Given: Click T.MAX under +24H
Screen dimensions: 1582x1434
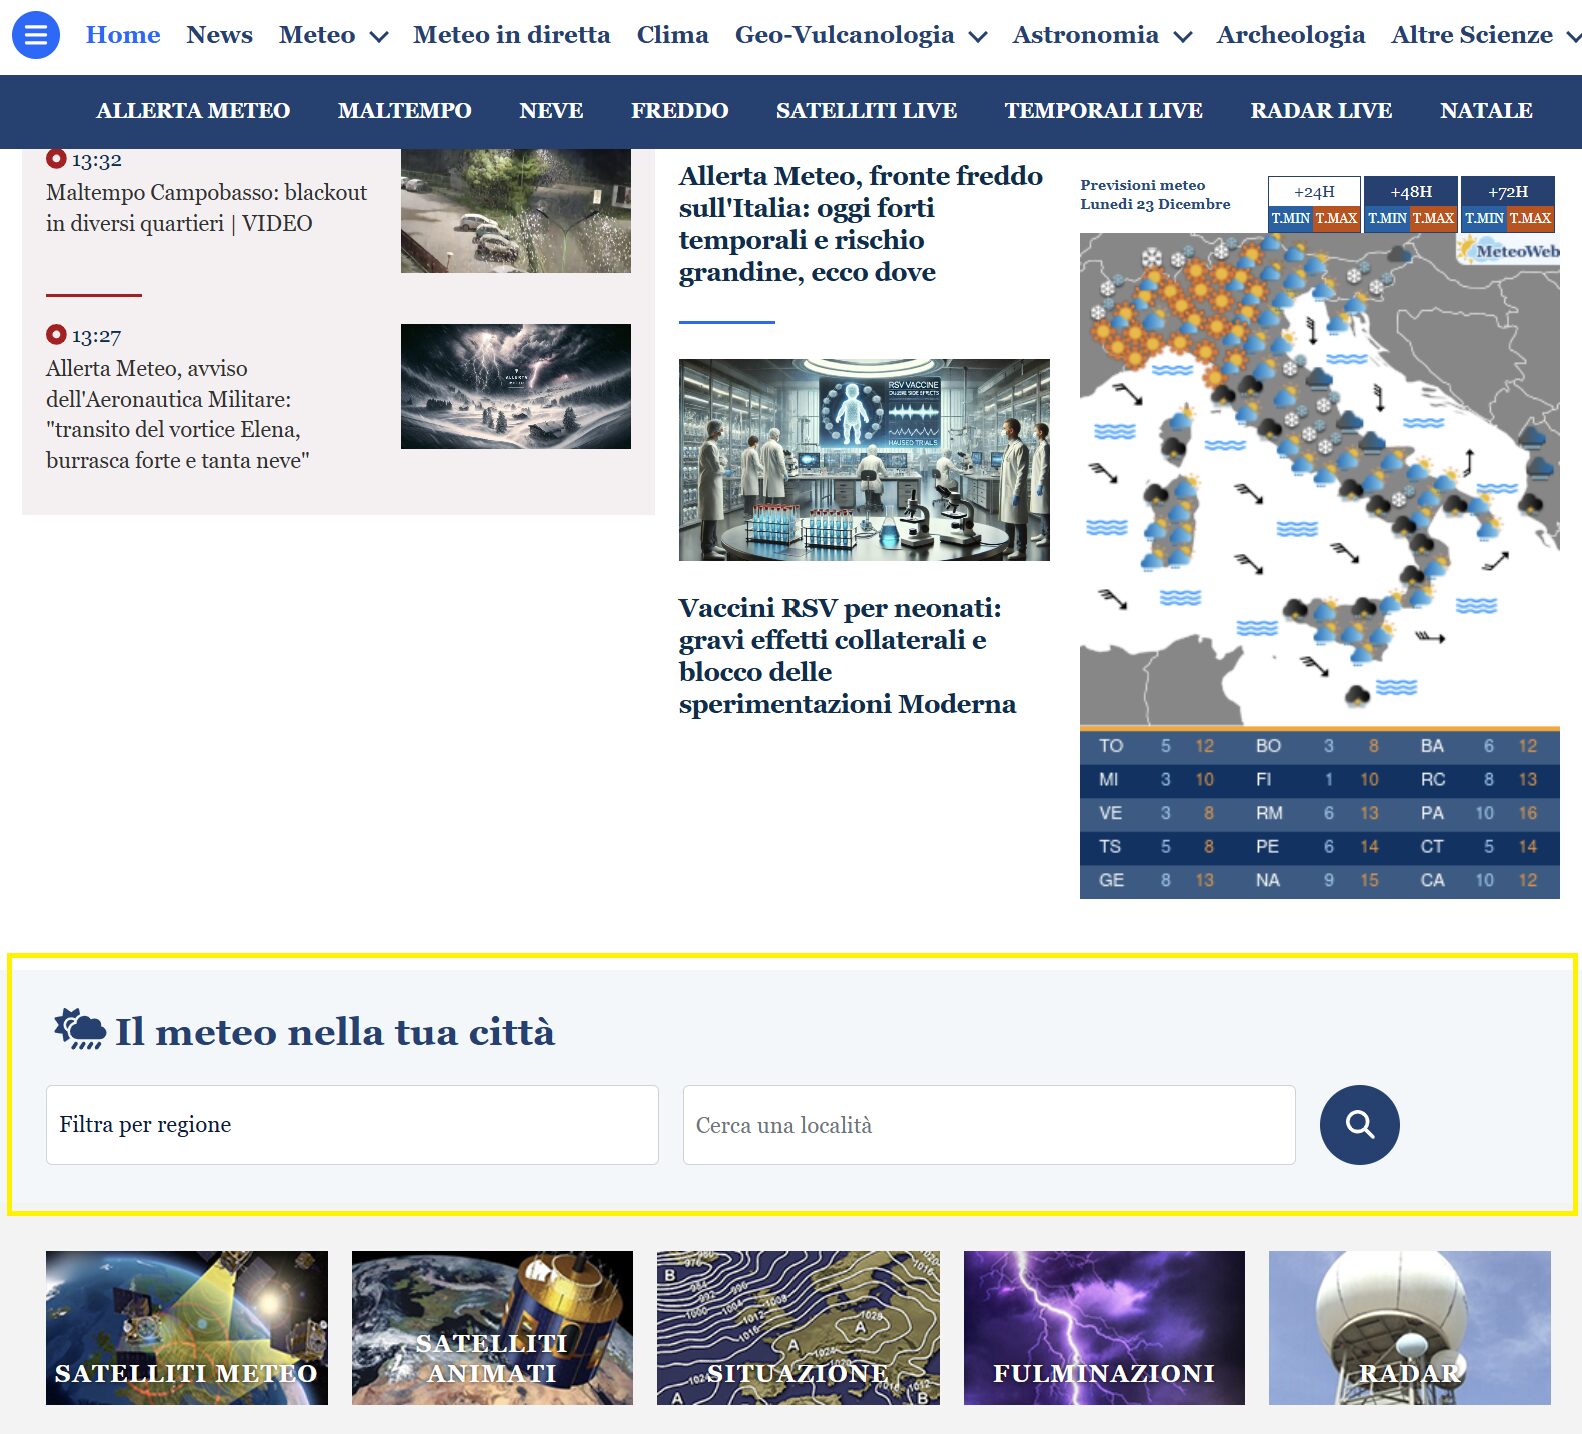Looking at the screenshot, I should (x=1336, y=218).
